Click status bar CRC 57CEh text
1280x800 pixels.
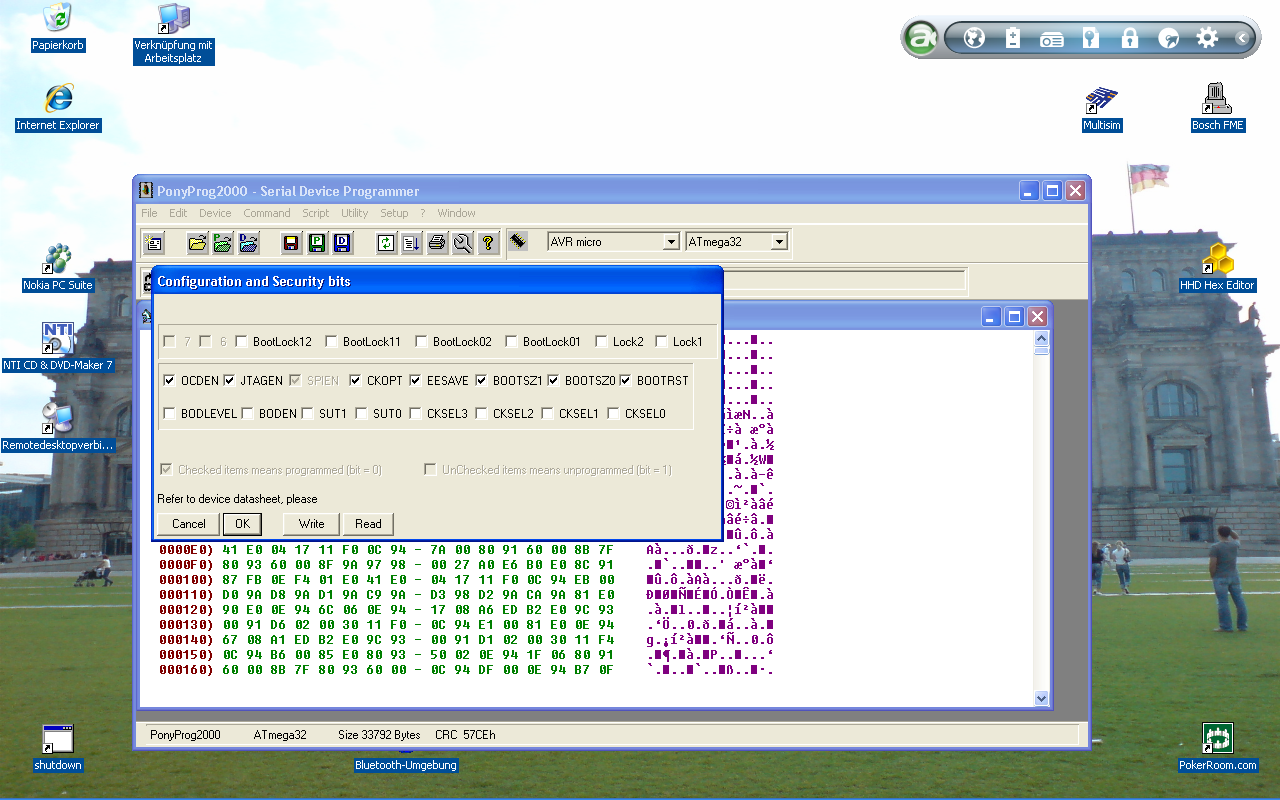[x=465, y=735]
